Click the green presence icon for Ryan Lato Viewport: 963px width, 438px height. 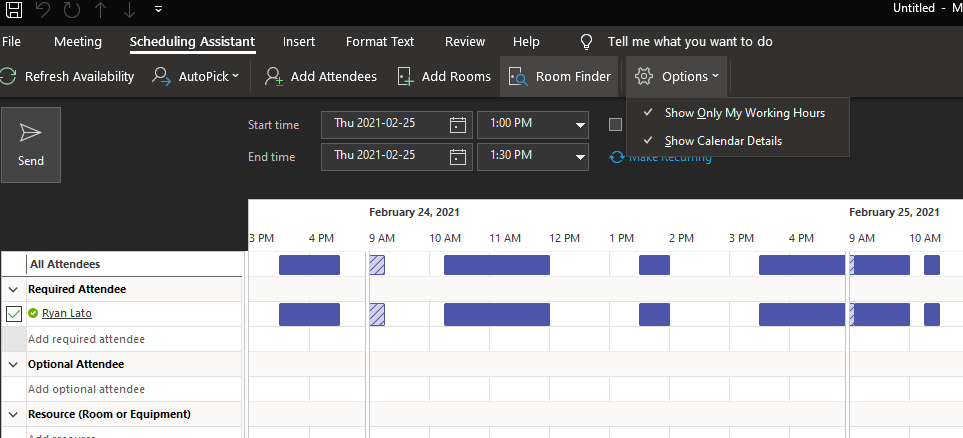point(33,313)
